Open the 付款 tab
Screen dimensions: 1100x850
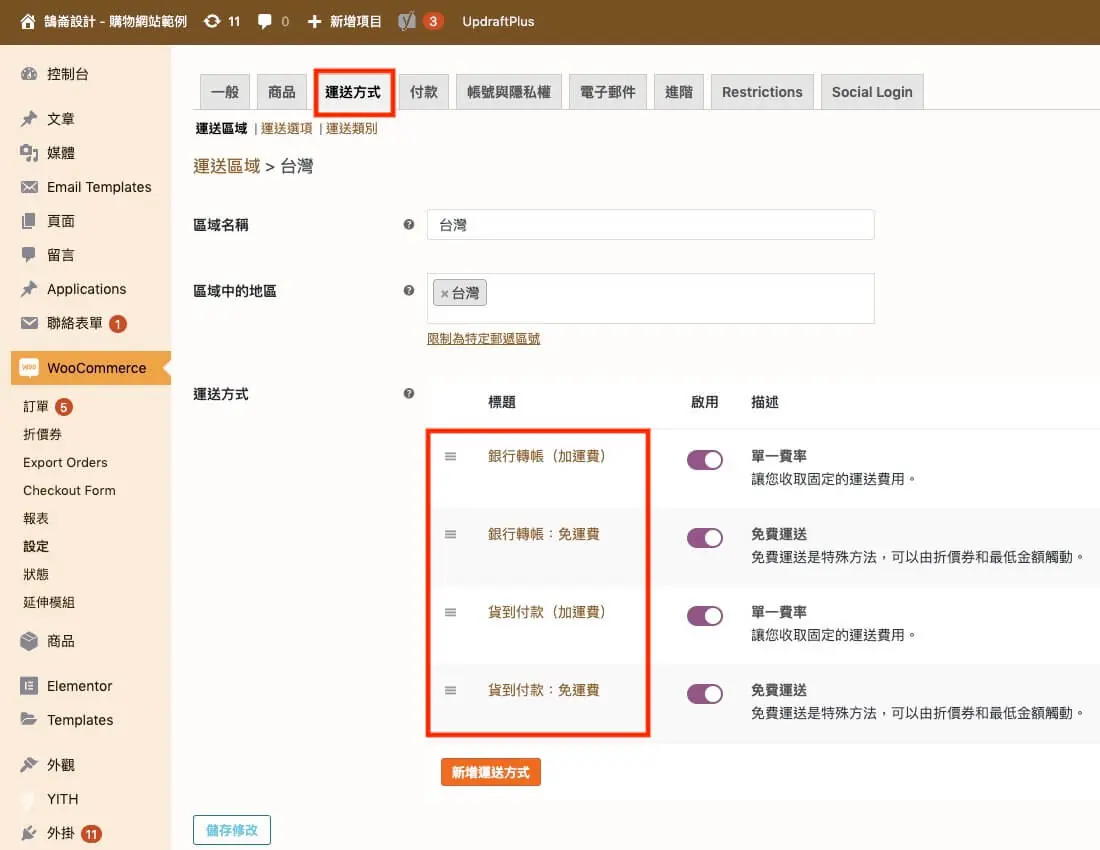click(x=424, y=92)
